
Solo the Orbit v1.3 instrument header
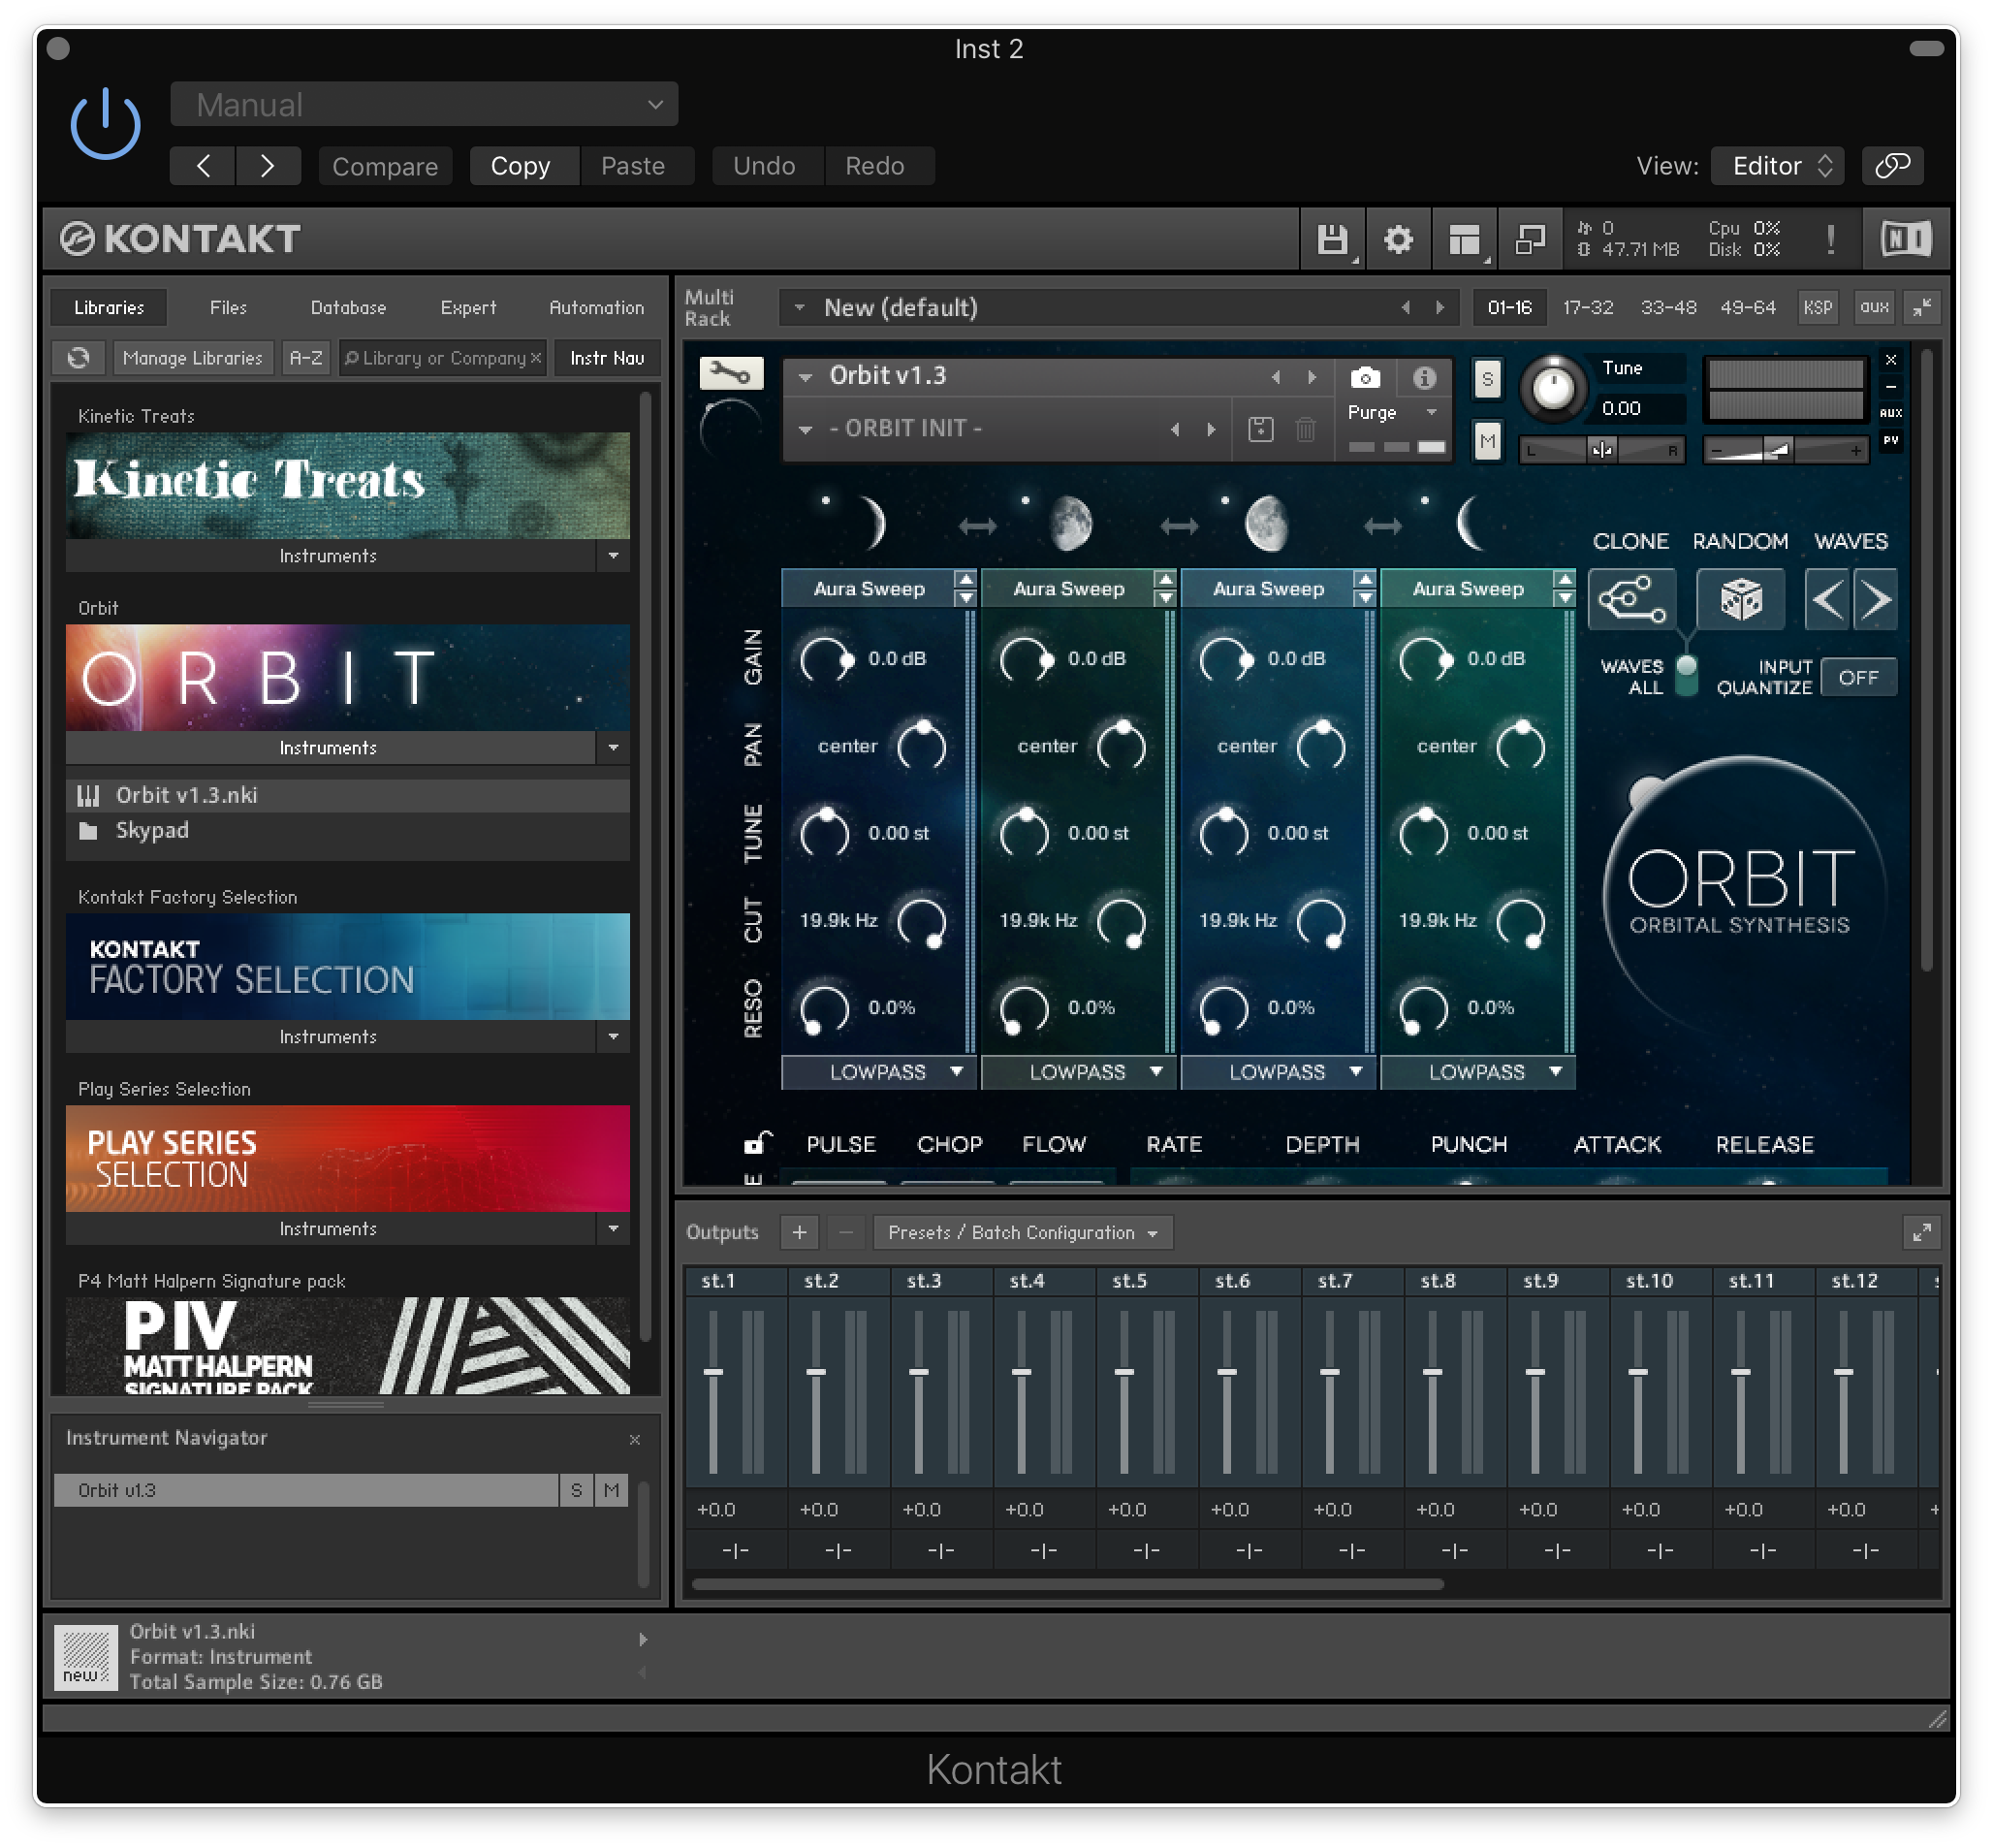point(1487,379)
